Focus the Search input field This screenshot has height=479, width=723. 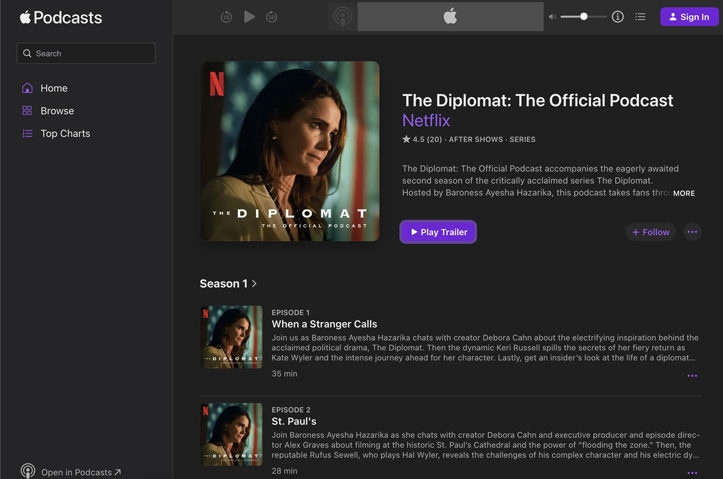click(x=86, y=53)
